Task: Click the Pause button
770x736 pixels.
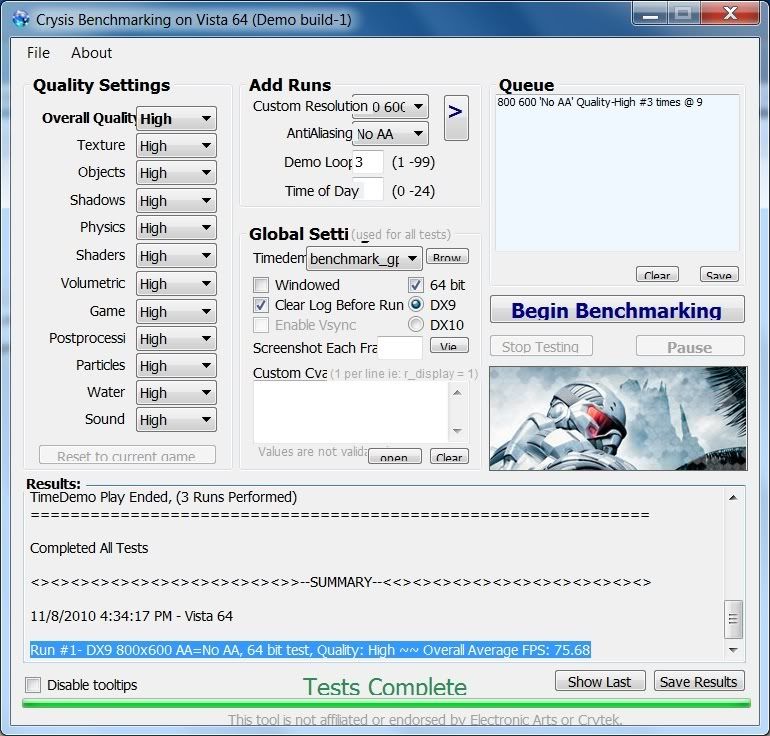Action: click(690, 346)
